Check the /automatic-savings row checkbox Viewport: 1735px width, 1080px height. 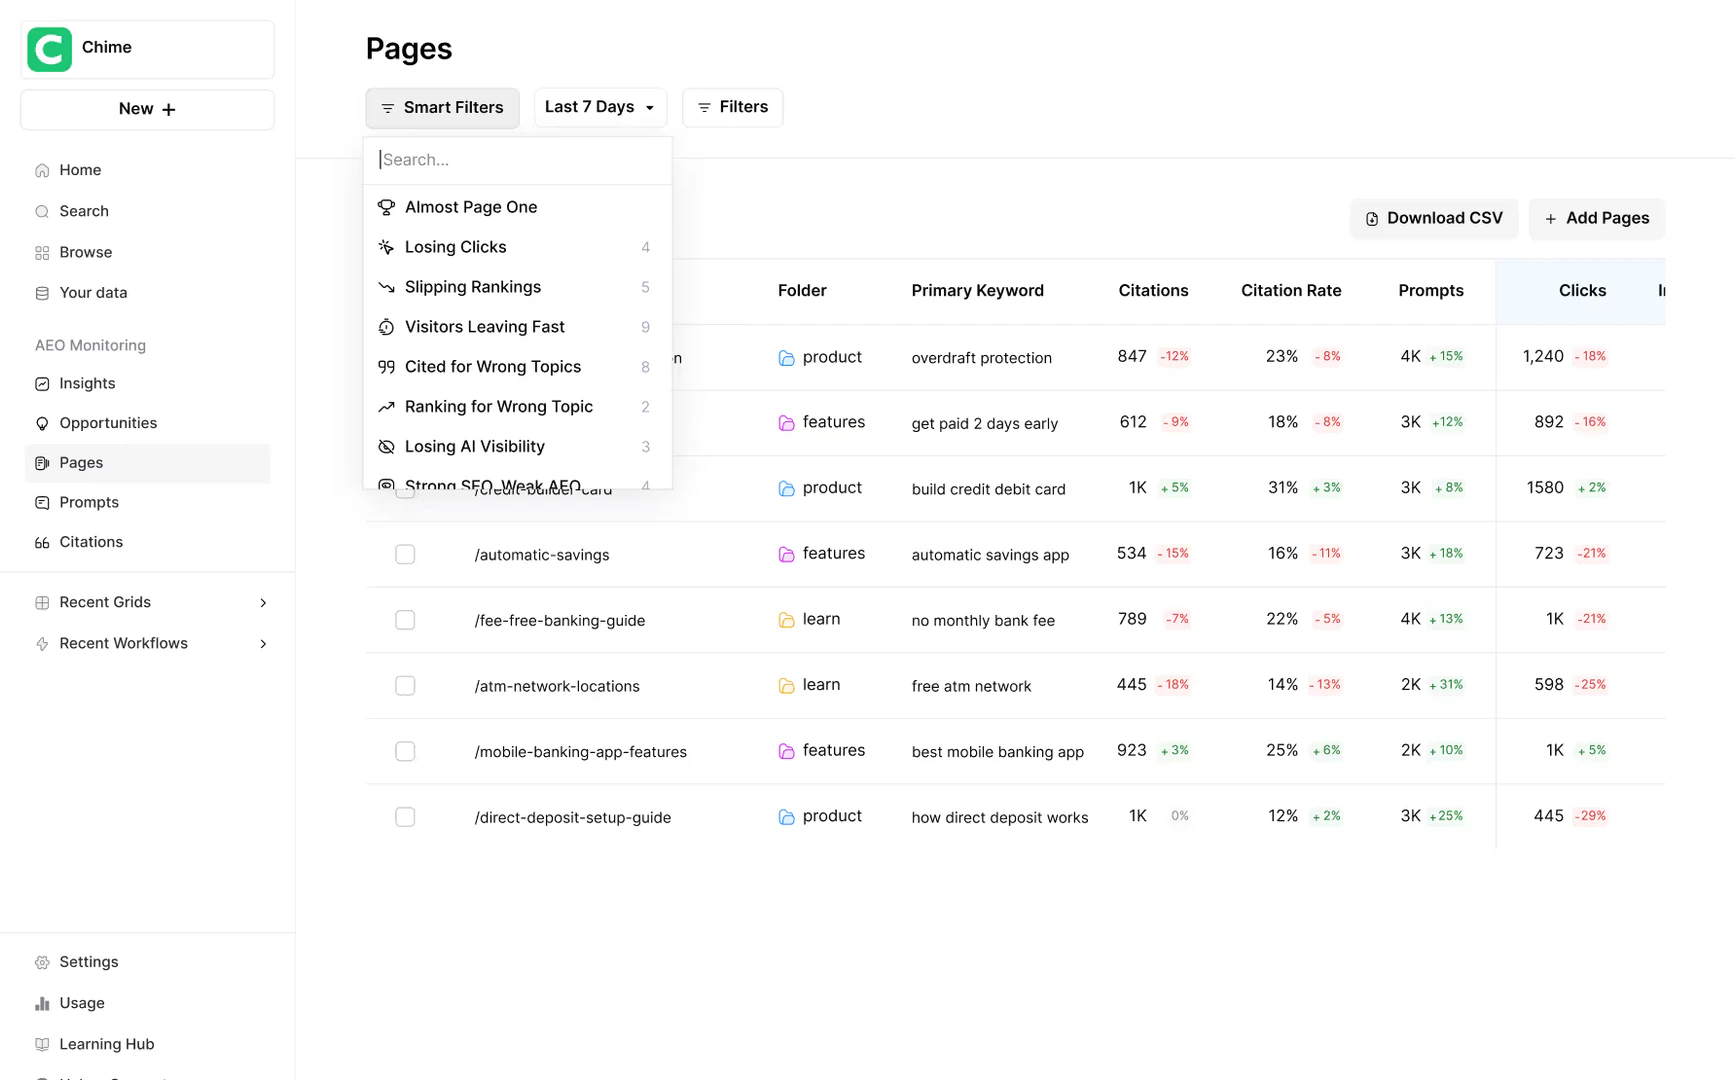(405, 554)
